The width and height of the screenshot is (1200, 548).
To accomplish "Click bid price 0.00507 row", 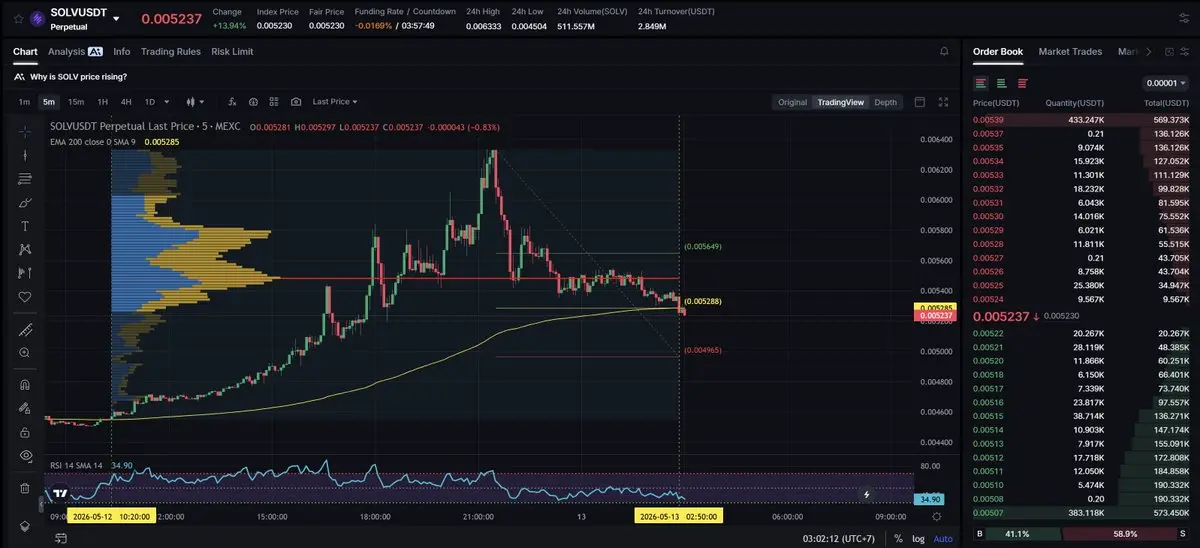I will click(x=1081, y=512).
